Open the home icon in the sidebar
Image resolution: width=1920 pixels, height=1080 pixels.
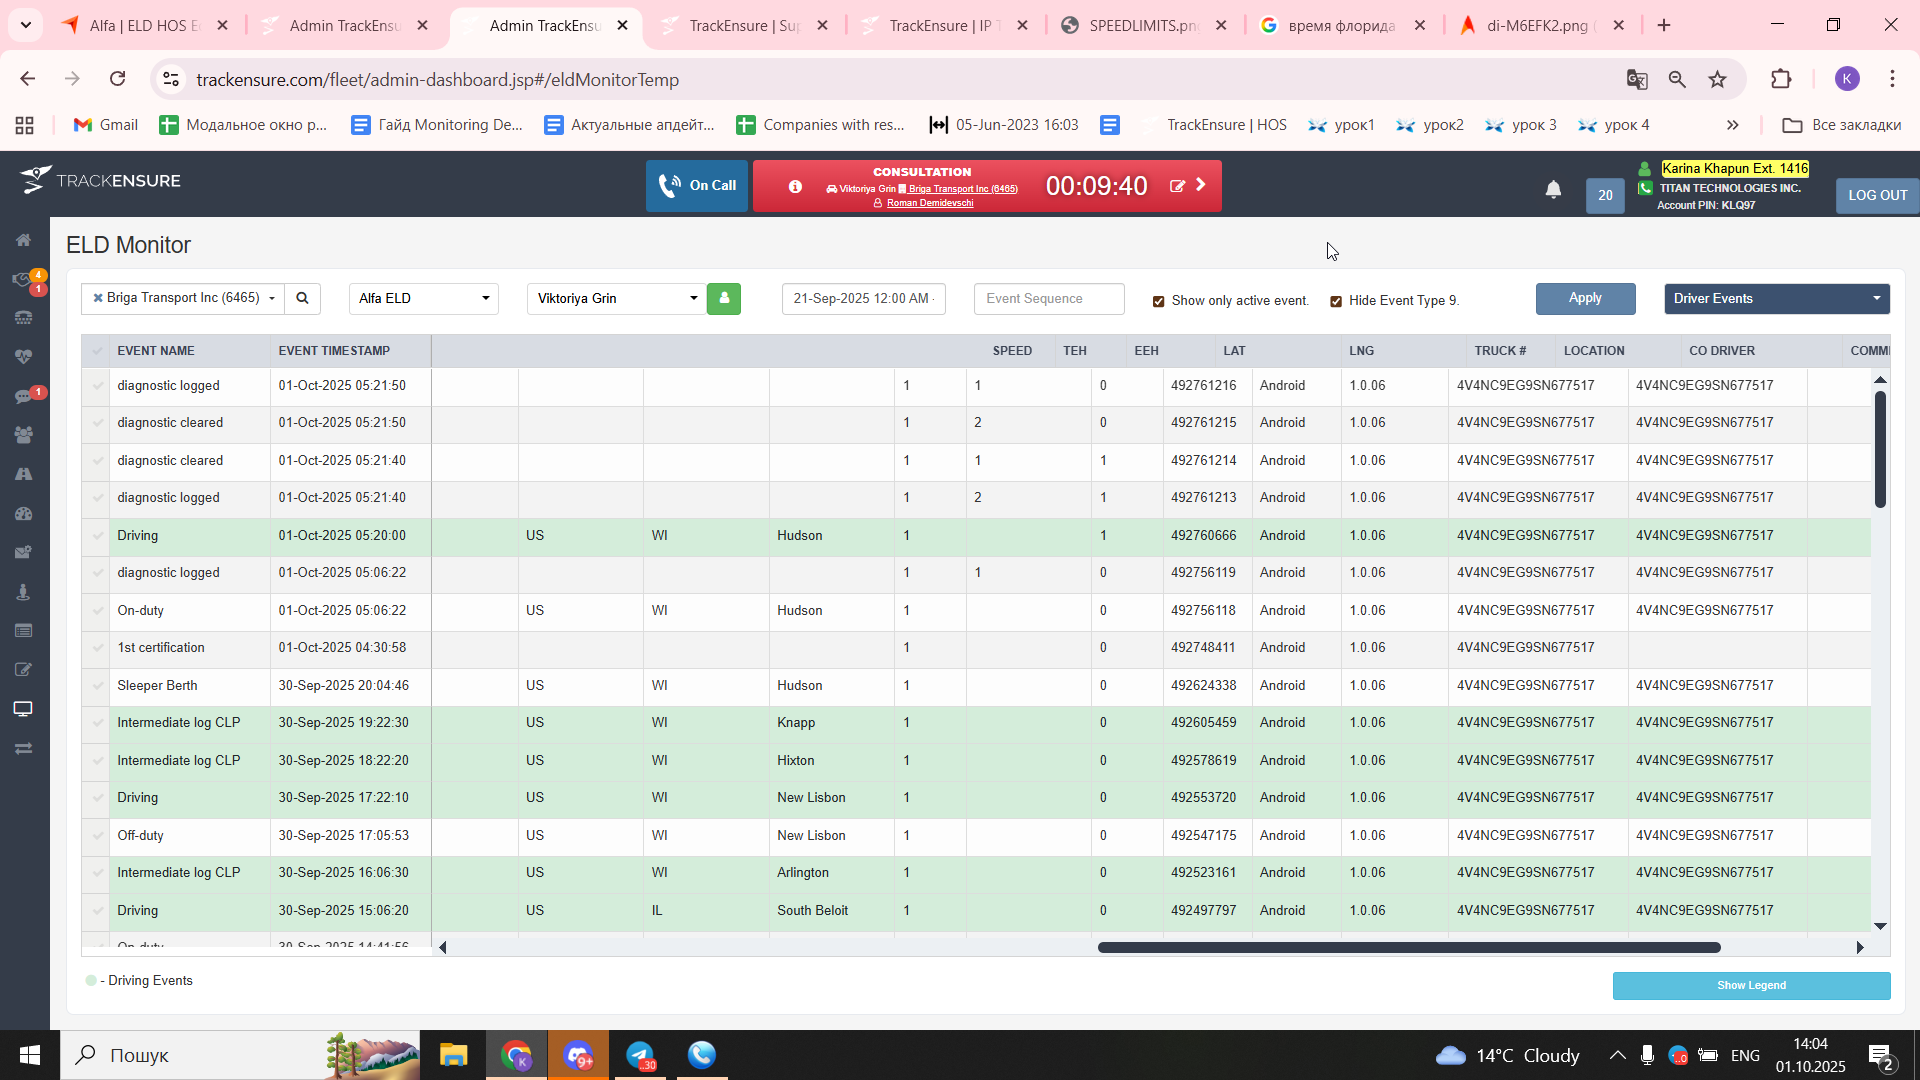tap(24, 240)
